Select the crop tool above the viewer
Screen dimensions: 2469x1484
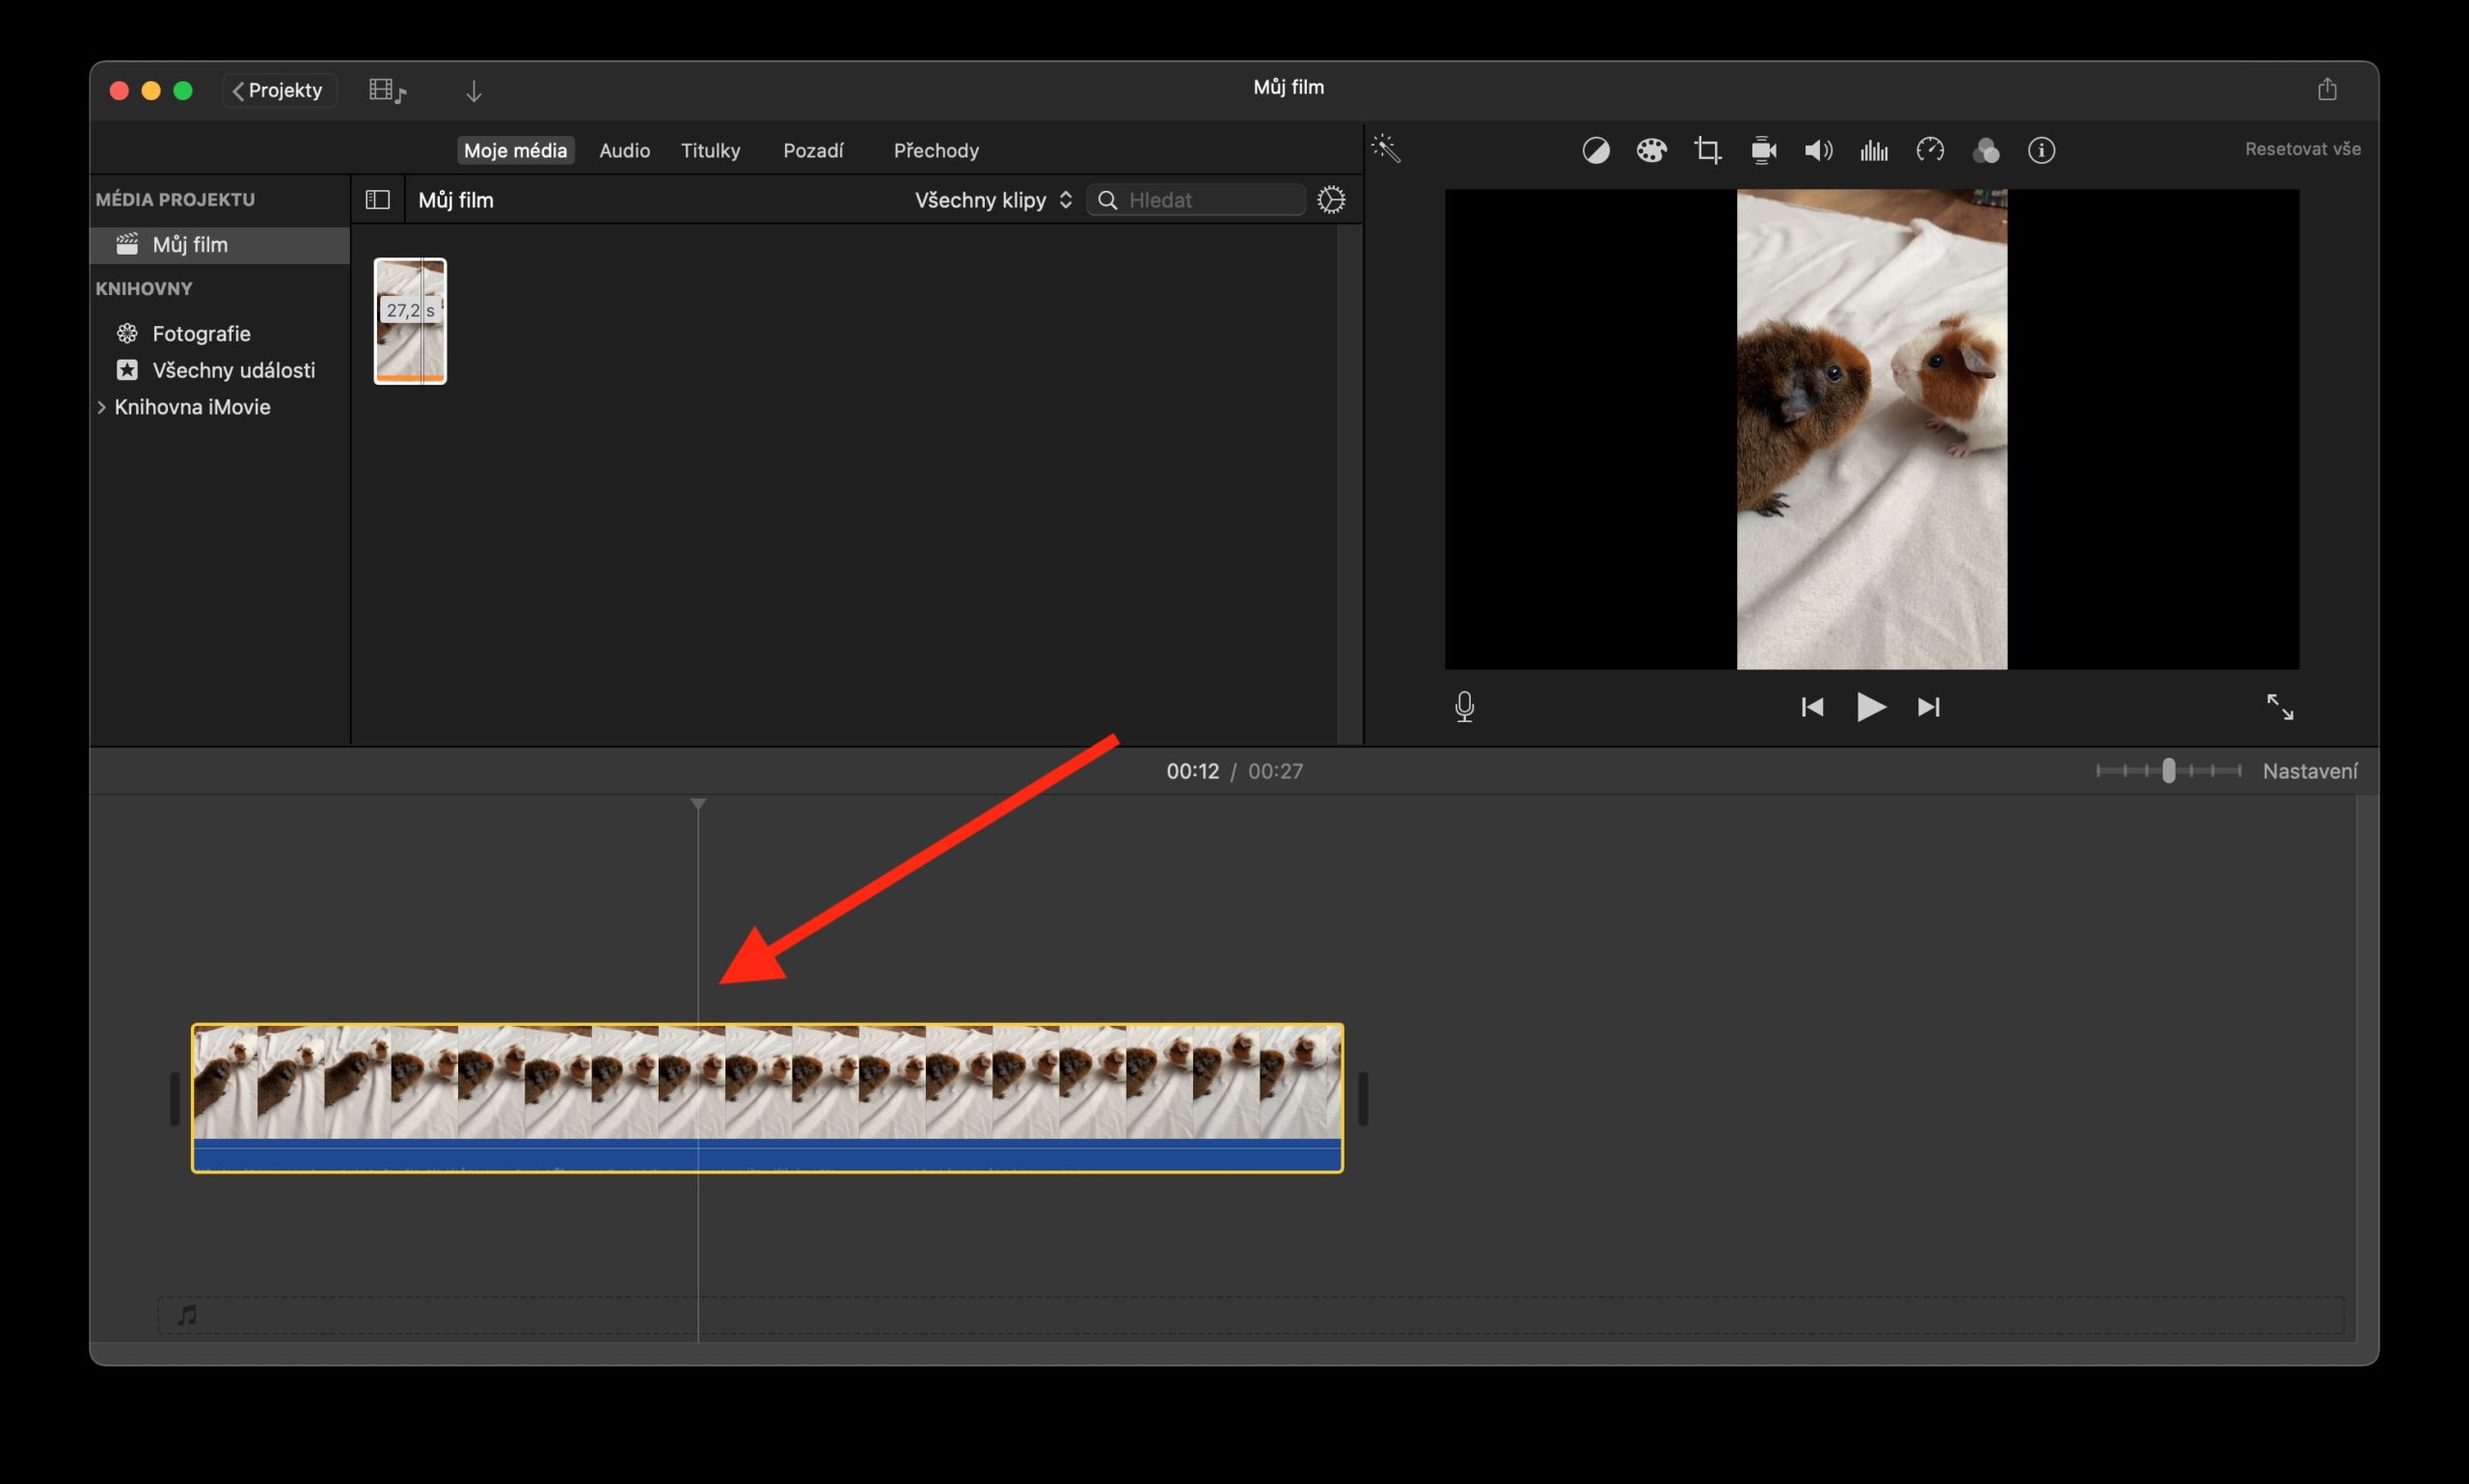pyautogui.click(x=1708, y=149)
